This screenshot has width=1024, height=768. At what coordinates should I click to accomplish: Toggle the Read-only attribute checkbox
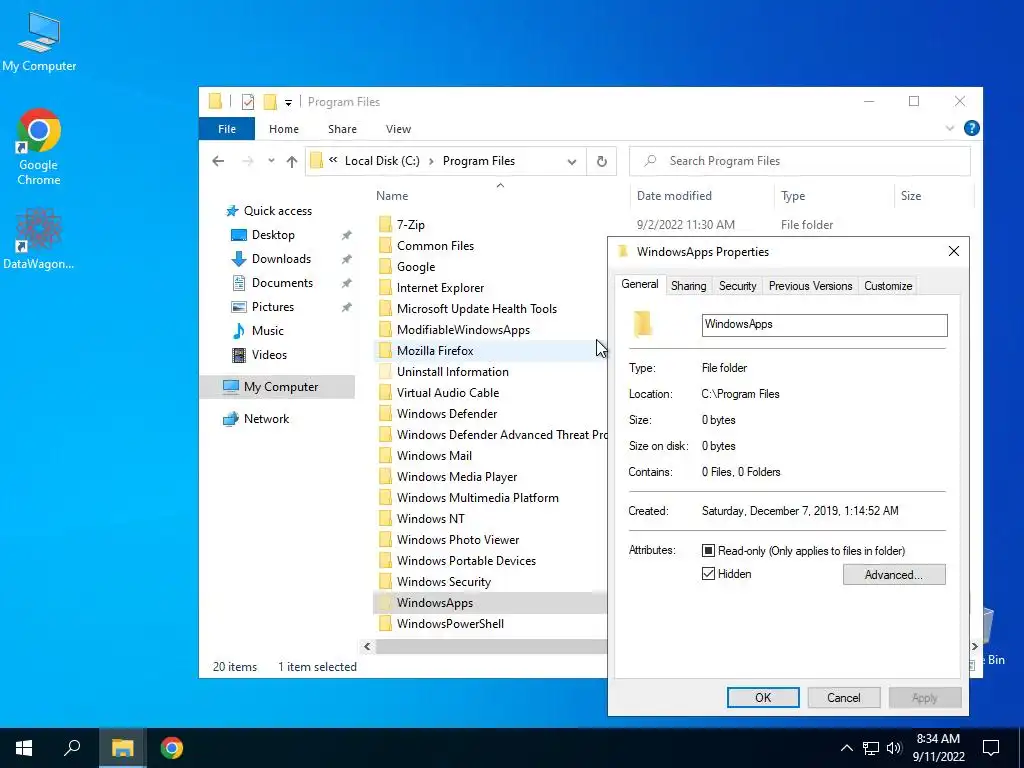point(708,551)
